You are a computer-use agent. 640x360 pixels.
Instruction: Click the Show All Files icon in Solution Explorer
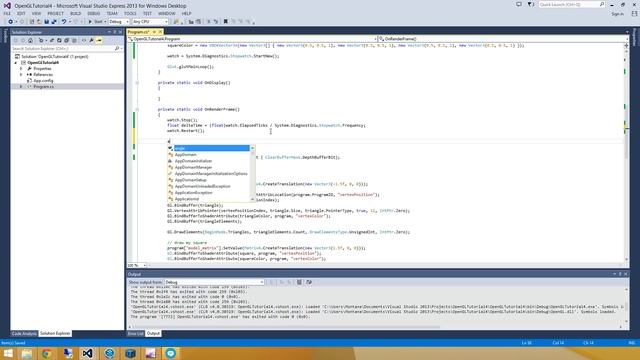point(74,40)
